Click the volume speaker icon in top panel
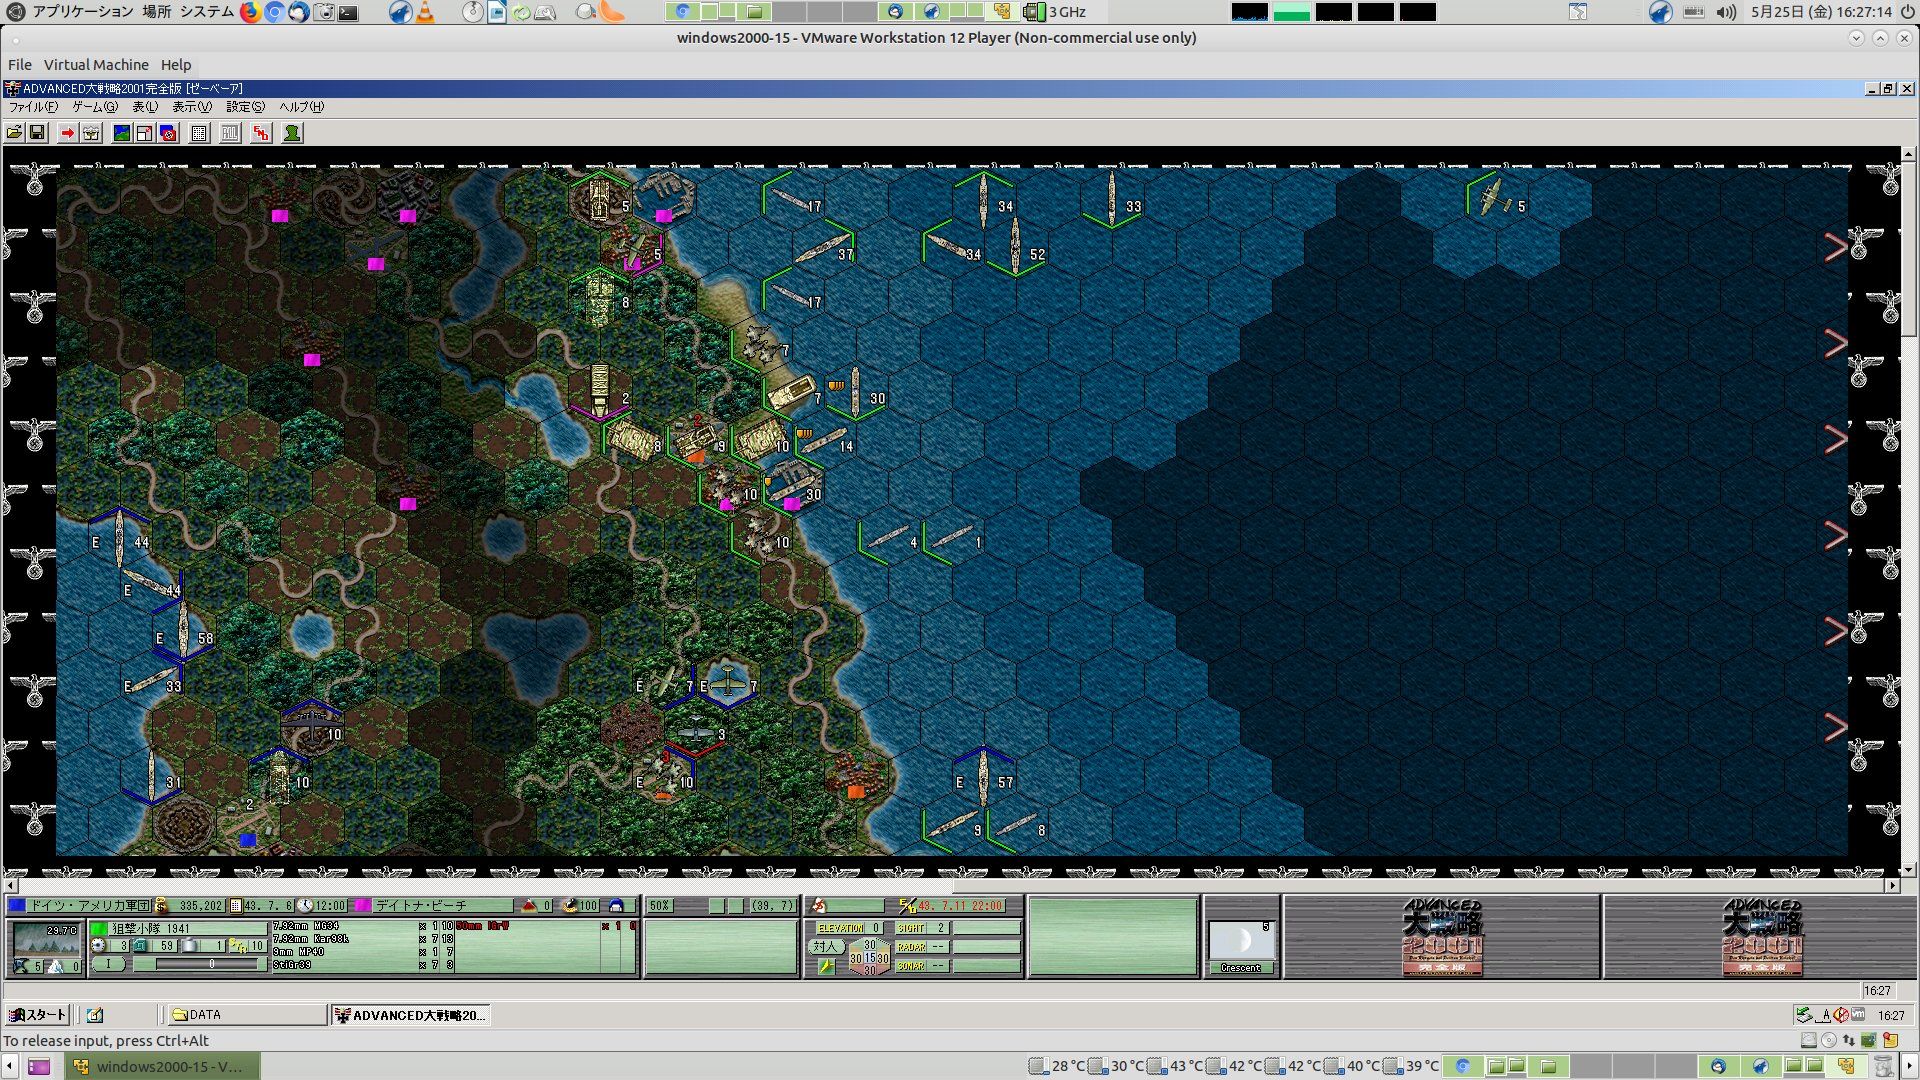Screen dimensions: 1920x1080 click(x=1726, y=12)
